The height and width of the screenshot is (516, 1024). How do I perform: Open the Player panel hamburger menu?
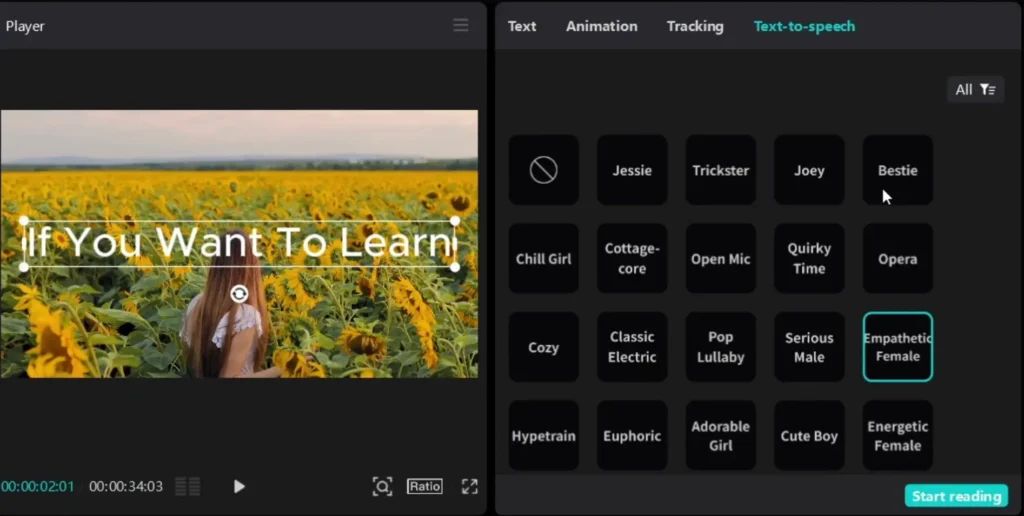click(460, 25)
